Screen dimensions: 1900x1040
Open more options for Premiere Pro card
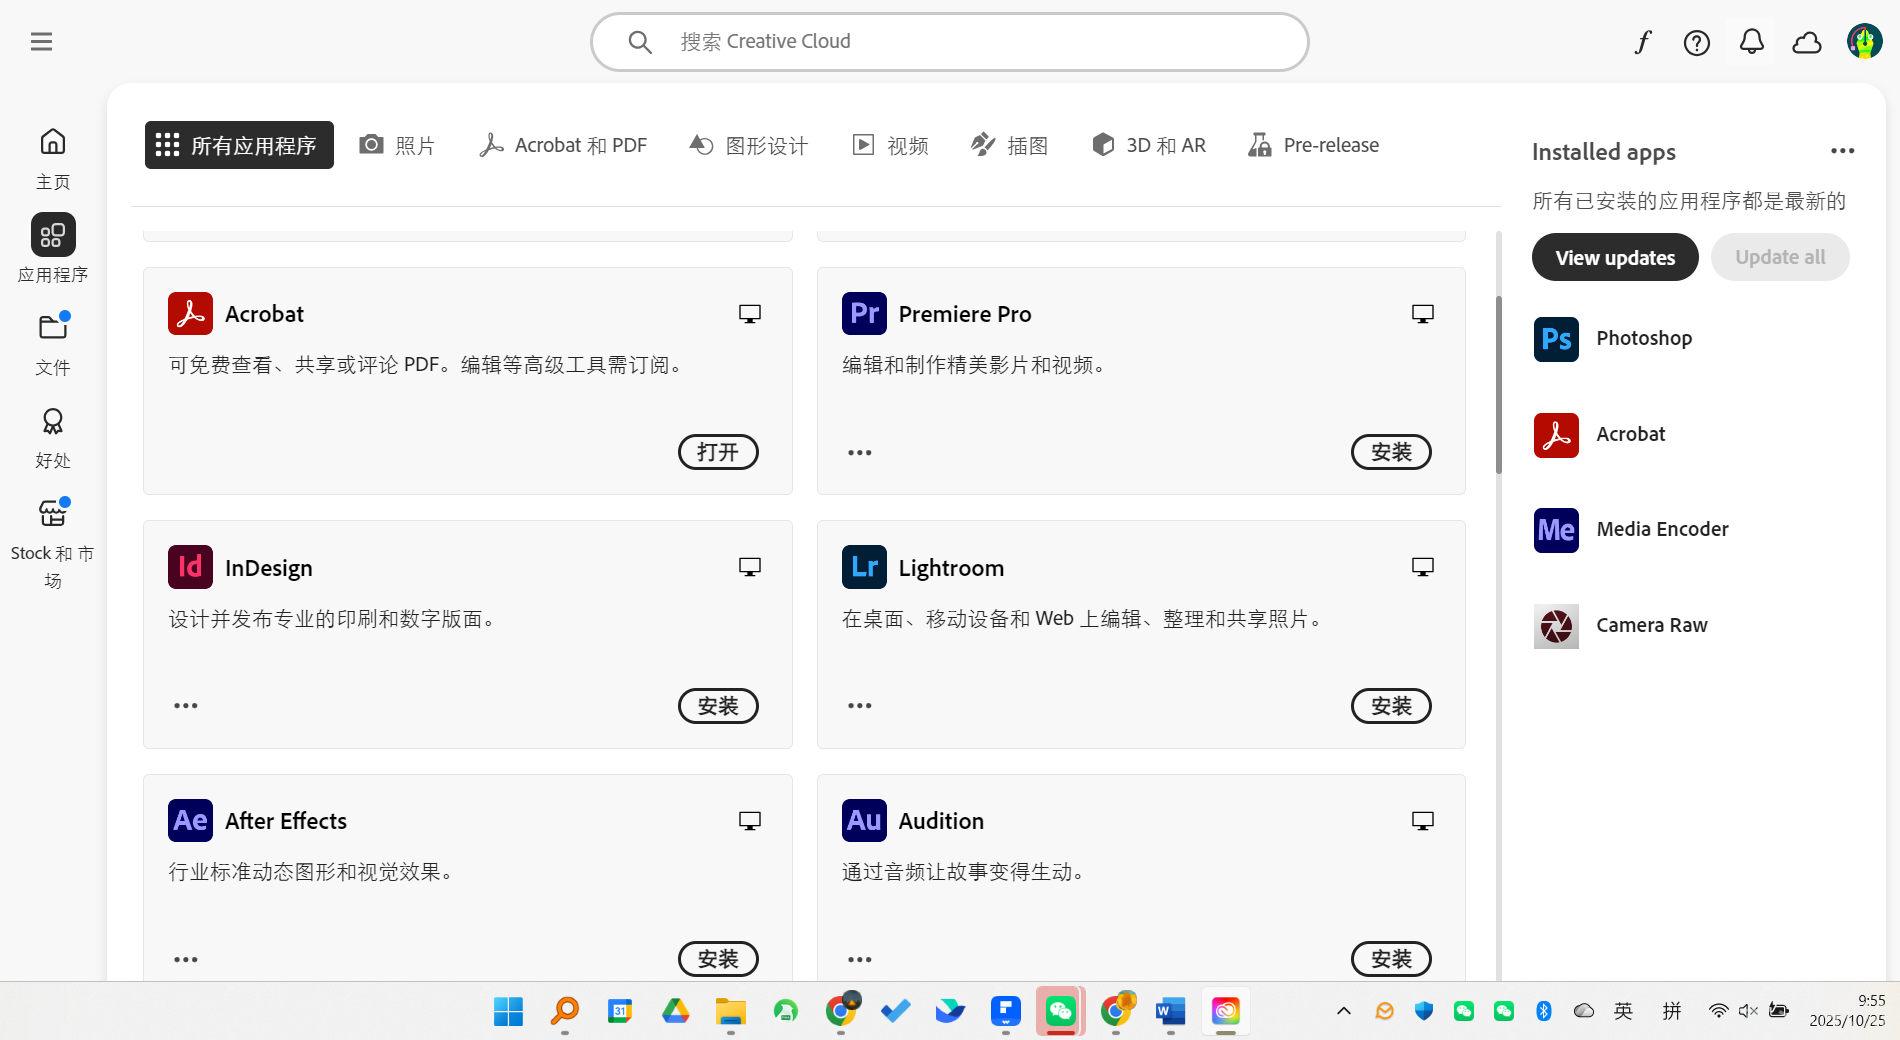click(859, 453)
